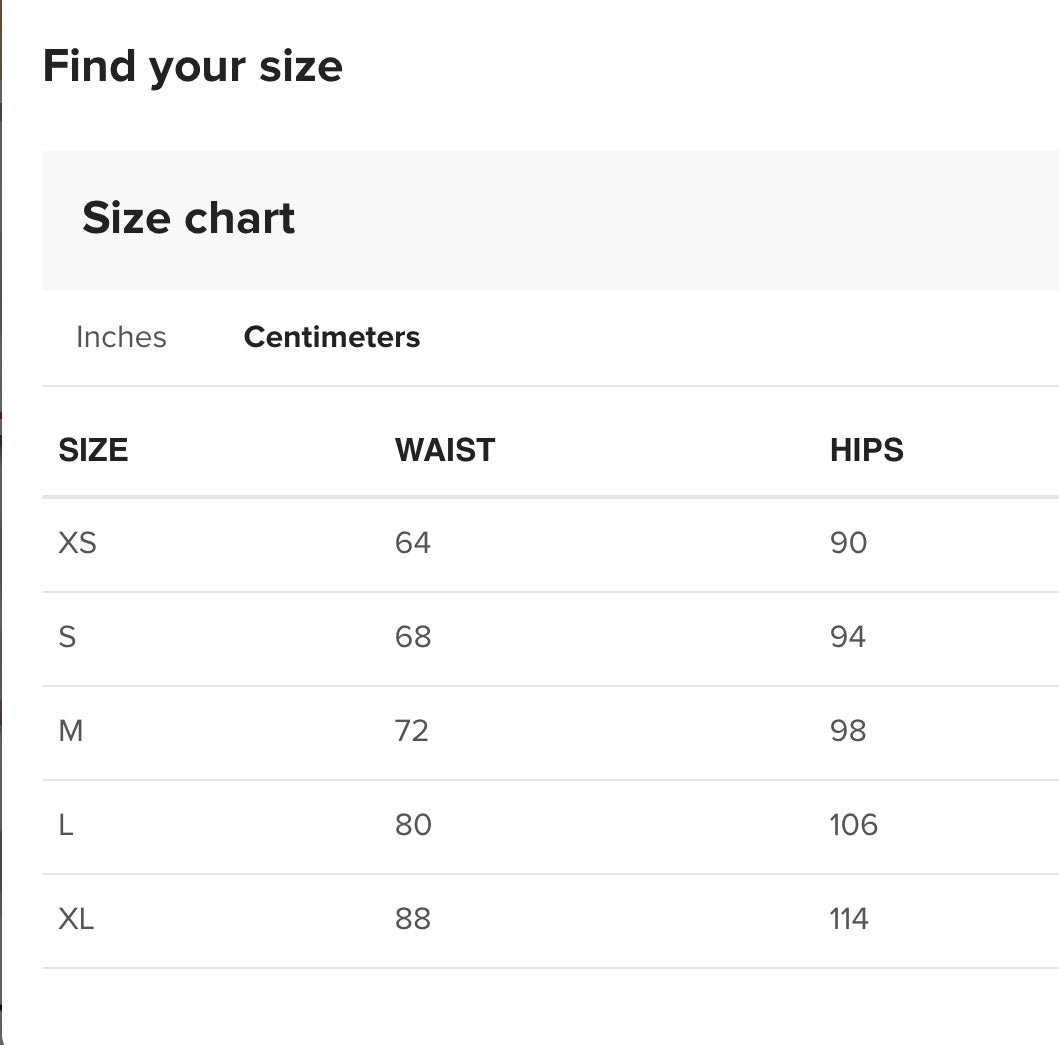Click the SIZE column header
The height and width of the screenshot is (1045, 1059).
coord(93,450)
